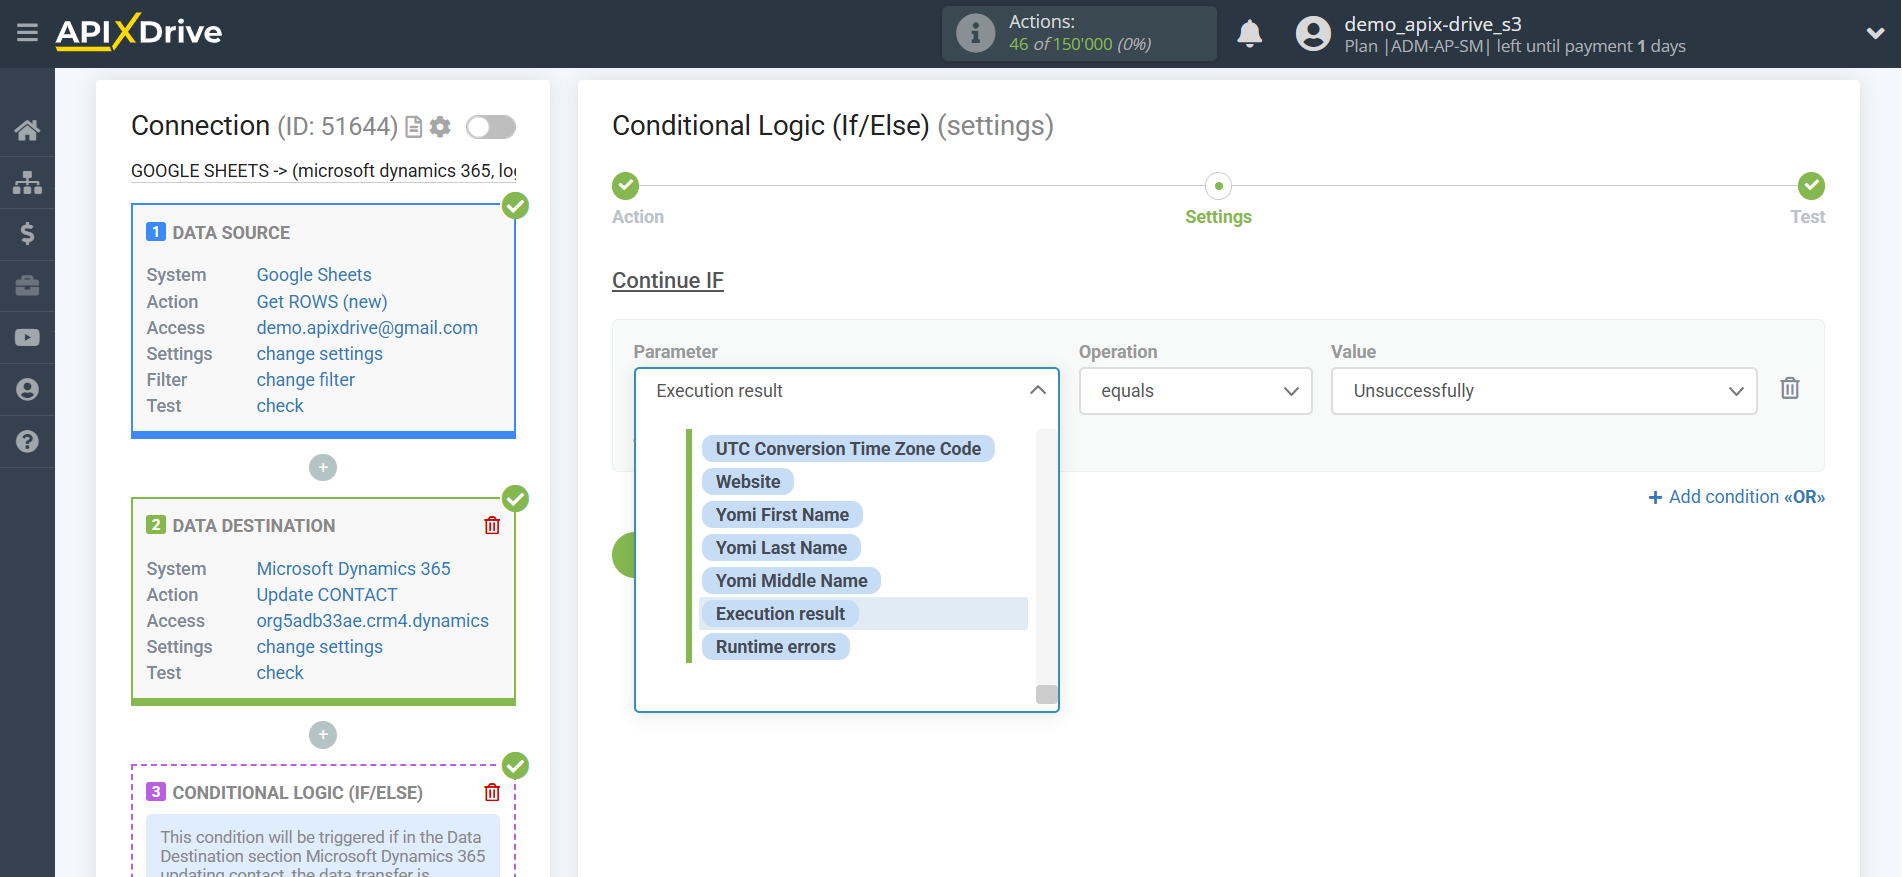Delete the Conditional Logic block
This screenshot has width=1902, height=877.
[x=492, y=792]
